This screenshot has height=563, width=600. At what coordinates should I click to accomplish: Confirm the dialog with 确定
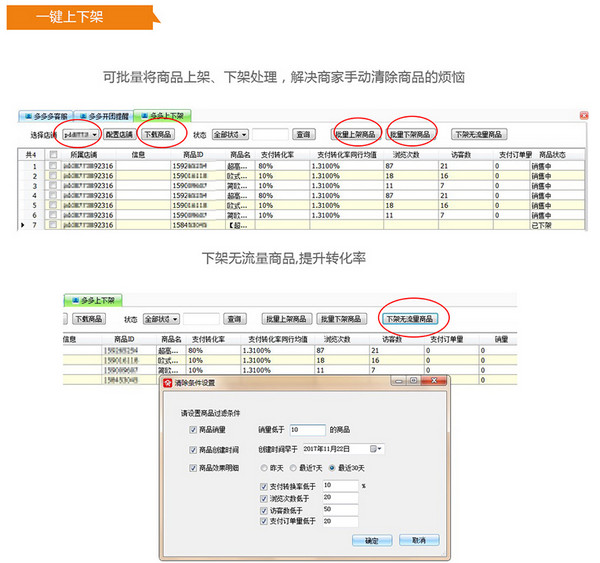pyautogui.click(x=372, y=540)
